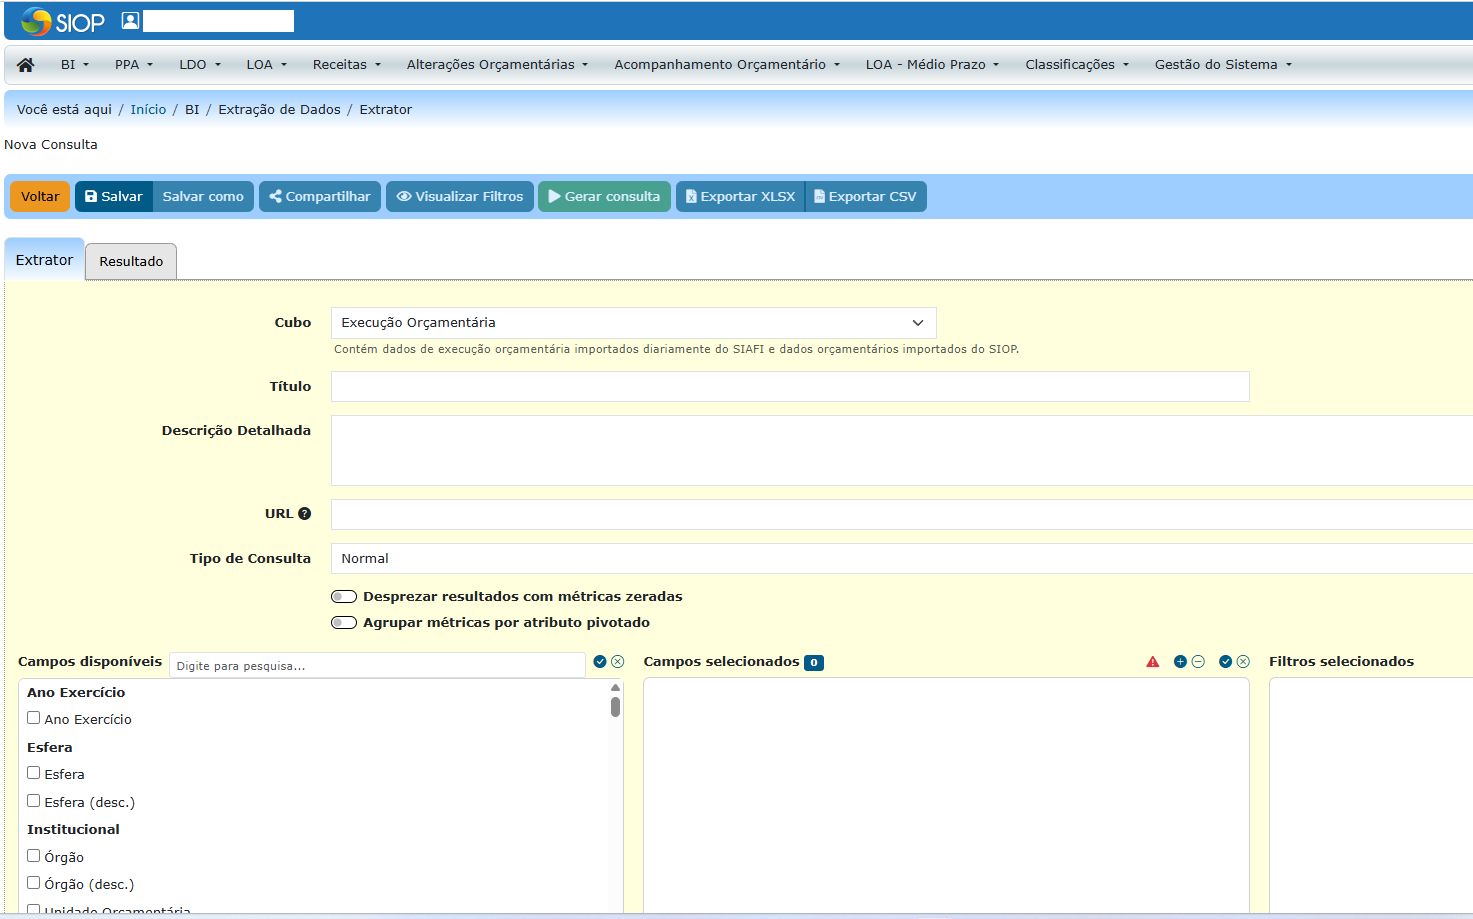The height and width of the screenshot is (919, 1473).
Task: Click the 'Extração de Dados' breadcrumb text
Action: point(279,109)
